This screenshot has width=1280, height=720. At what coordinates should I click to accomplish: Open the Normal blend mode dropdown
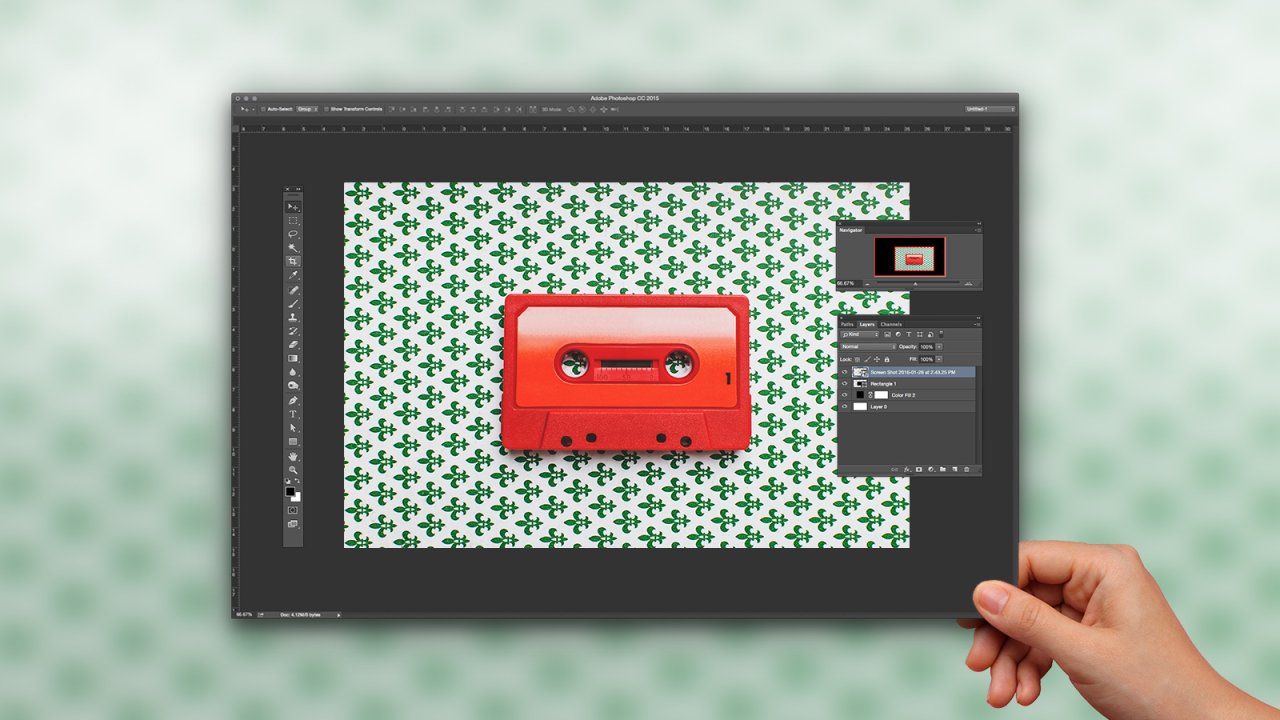[x=866, y=346]
